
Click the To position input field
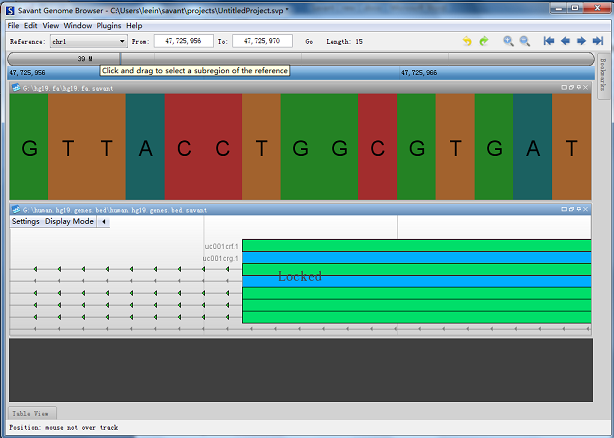click(263, 42)
